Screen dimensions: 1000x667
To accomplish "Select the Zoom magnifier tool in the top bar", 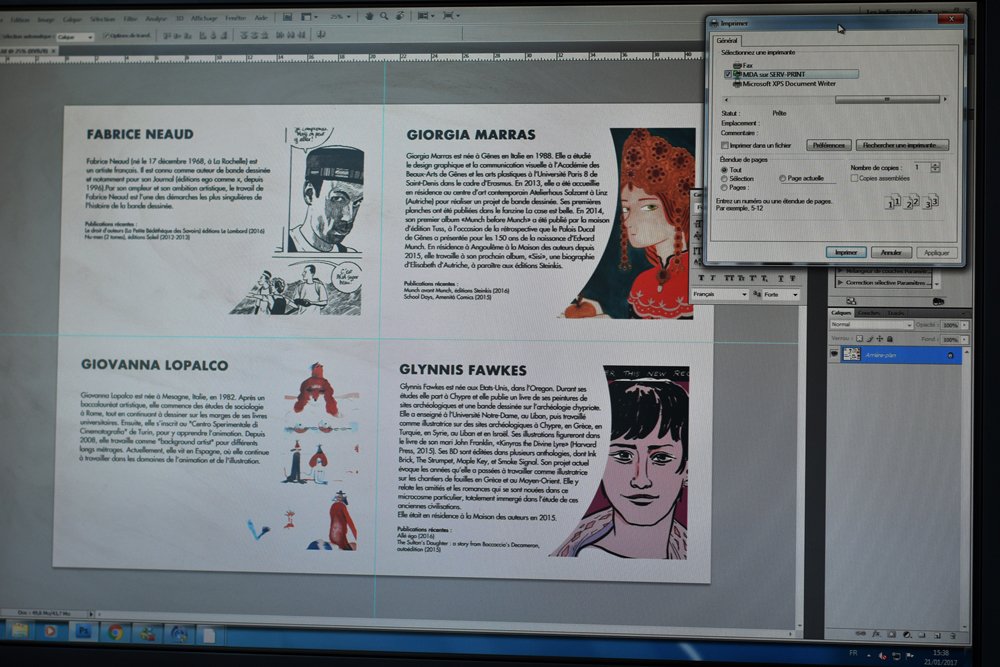I will pyautogui.click(x=385, y=16).
